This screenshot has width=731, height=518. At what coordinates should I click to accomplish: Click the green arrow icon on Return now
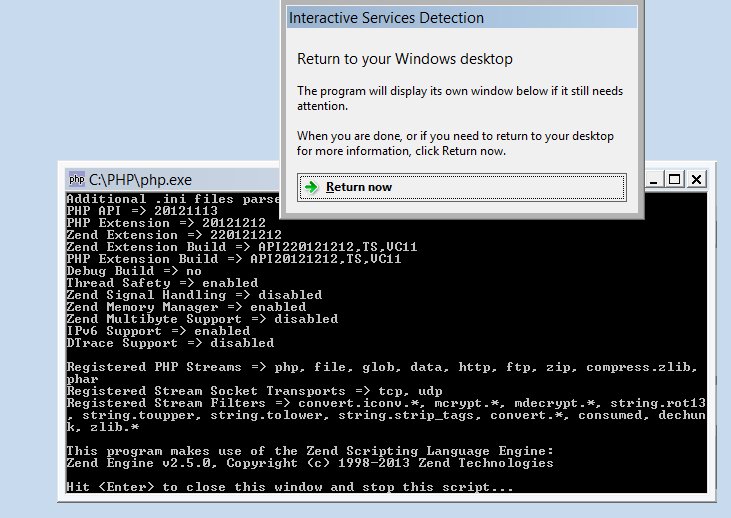[311, 187]
